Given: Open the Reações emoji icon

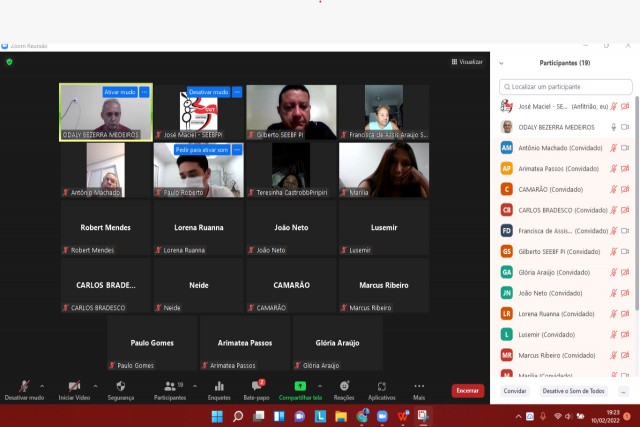Looking at the screenshot, I should pyautogui.click(x=344, y=386).
